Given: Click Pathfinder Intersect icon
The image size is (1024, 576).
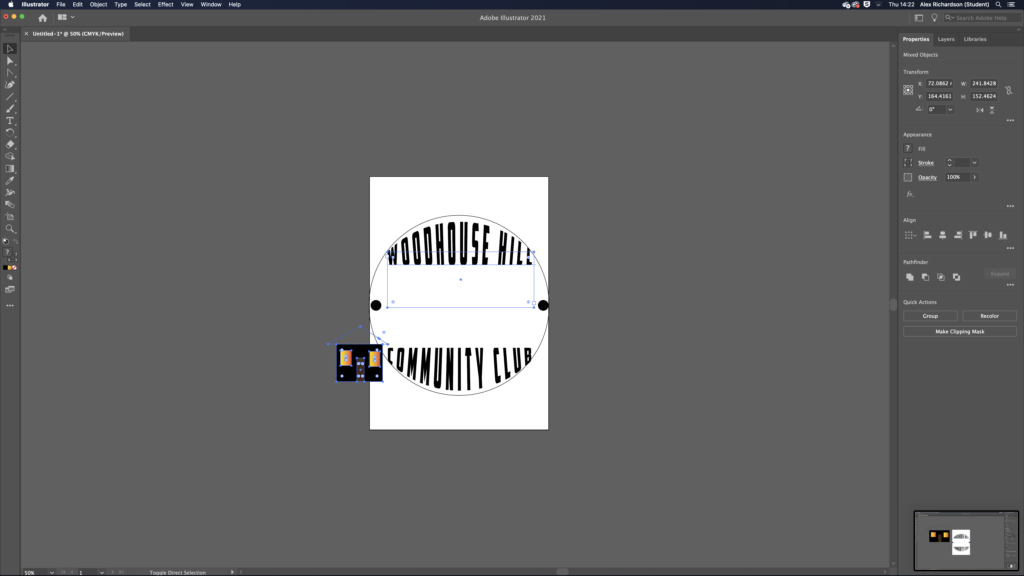Looking at the screenshot, I should click(941, 277).
